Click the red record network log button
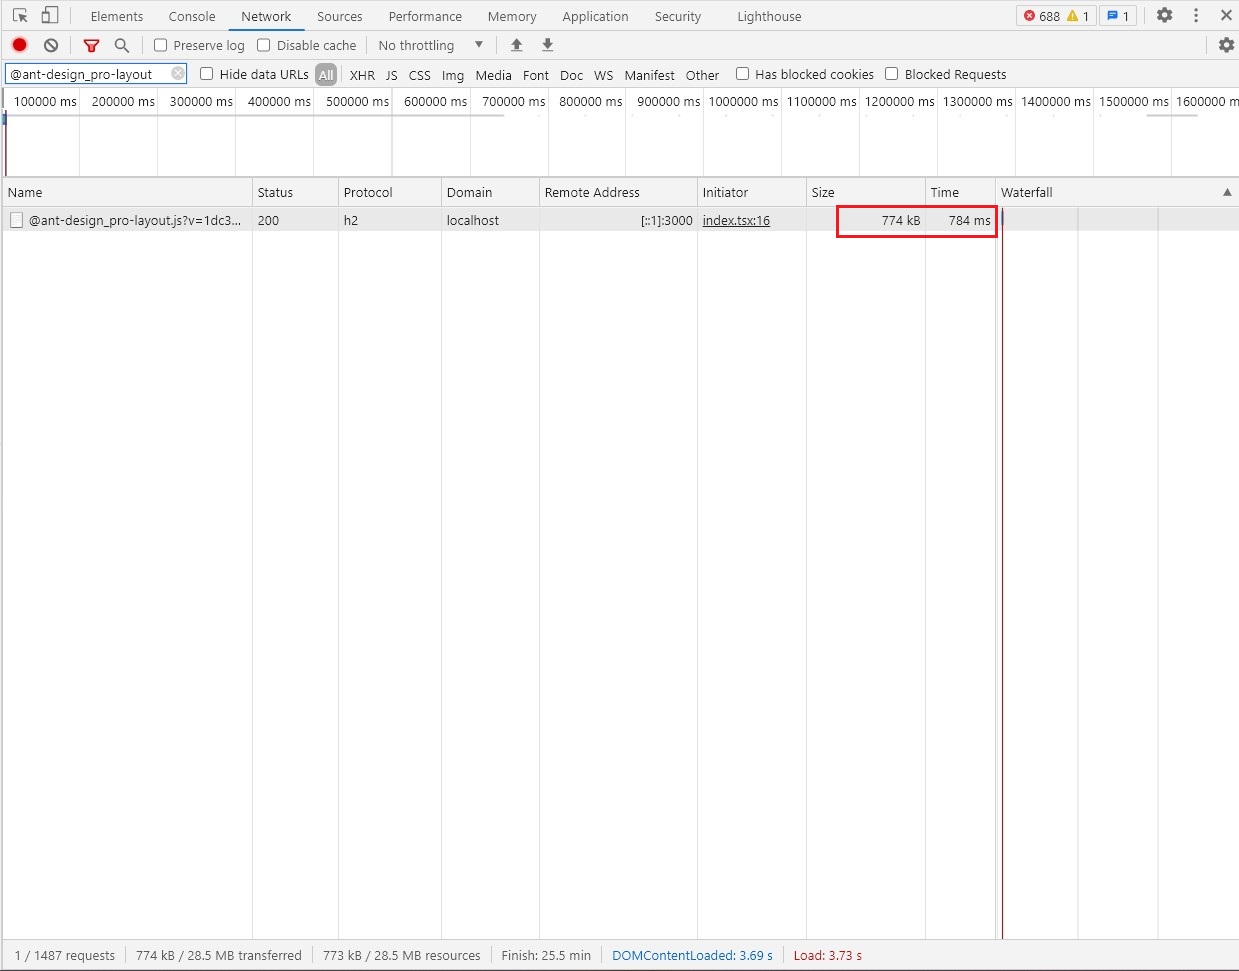 tap(19, 45)
